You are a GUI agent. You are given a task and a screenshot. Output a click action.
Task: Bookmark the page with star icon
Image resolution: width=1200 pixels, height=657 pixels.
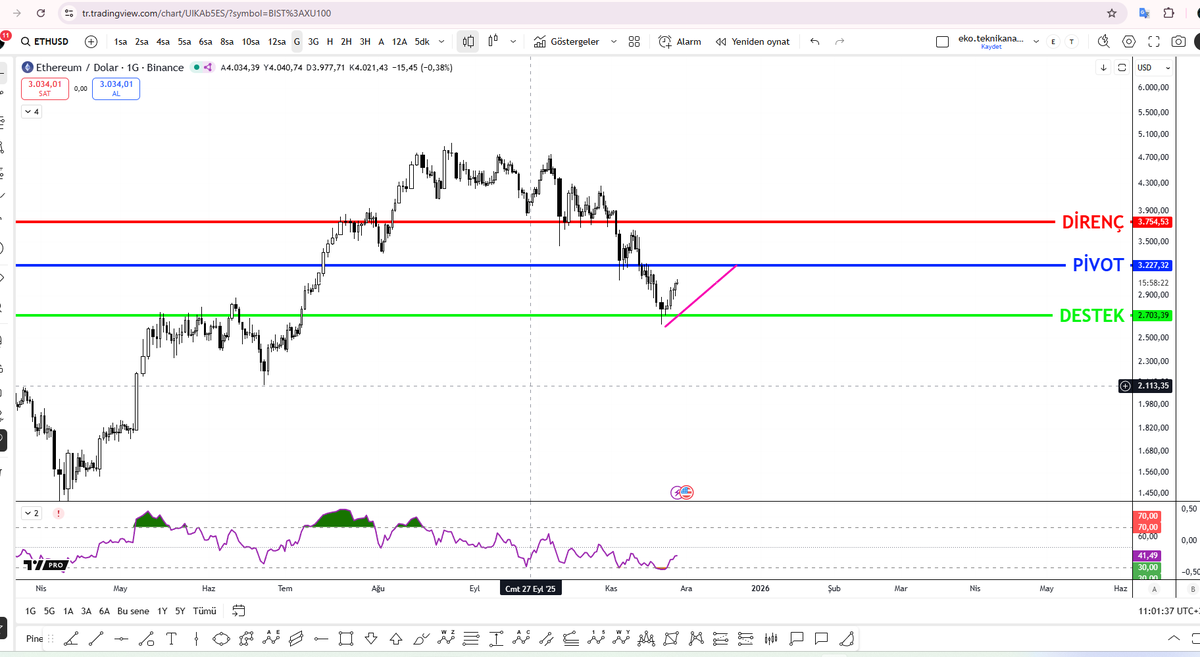[x=1111, y=14]
